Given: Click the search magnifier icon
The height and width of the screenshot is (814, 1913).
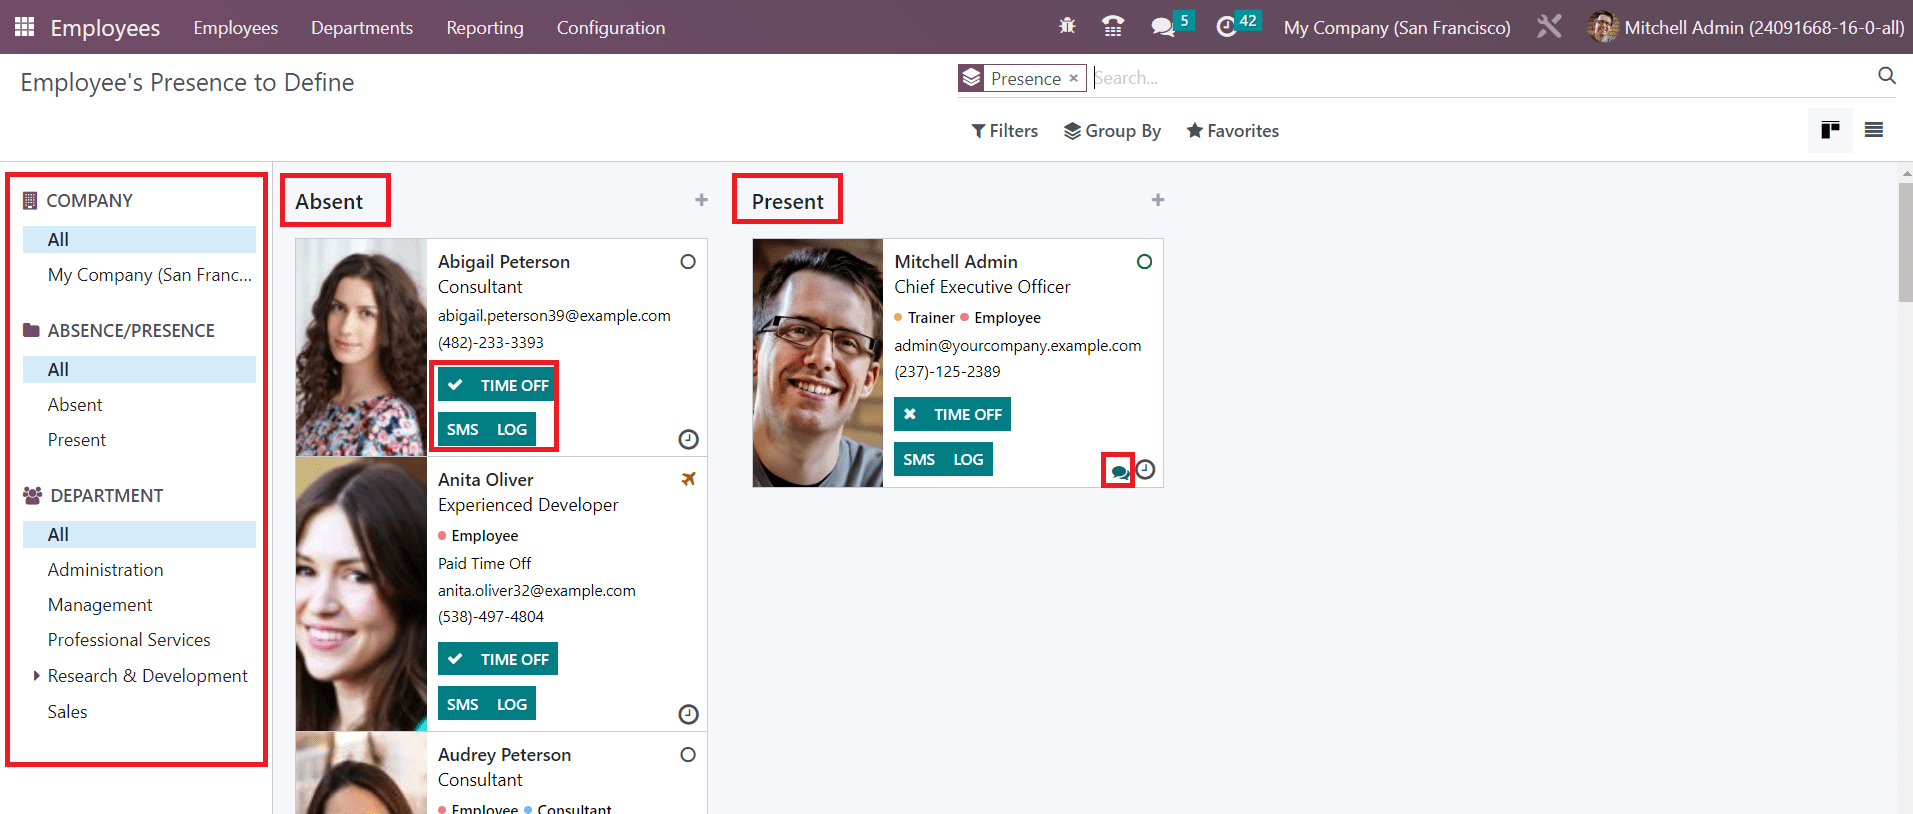Looking at the screenshot, I should coord(1886,76).
